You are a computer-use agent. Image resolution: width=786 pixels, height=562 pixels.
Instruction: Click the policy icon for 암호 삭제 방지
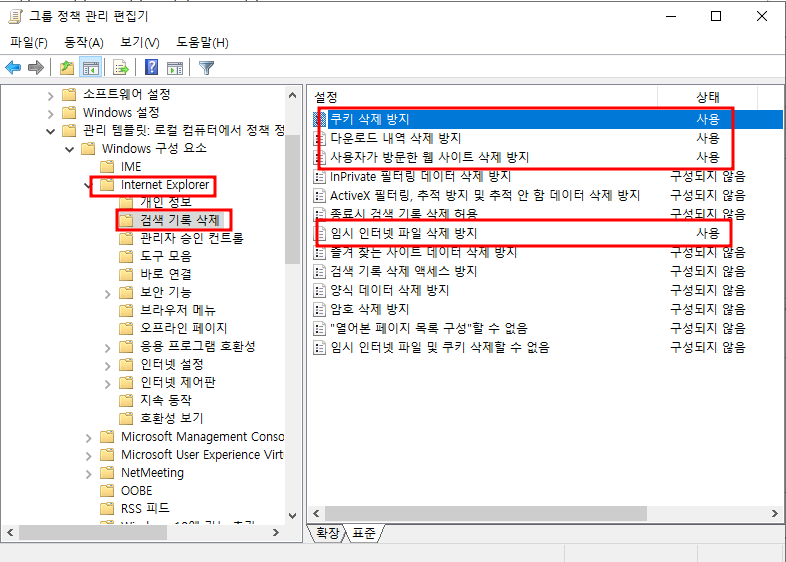(319, 309)
